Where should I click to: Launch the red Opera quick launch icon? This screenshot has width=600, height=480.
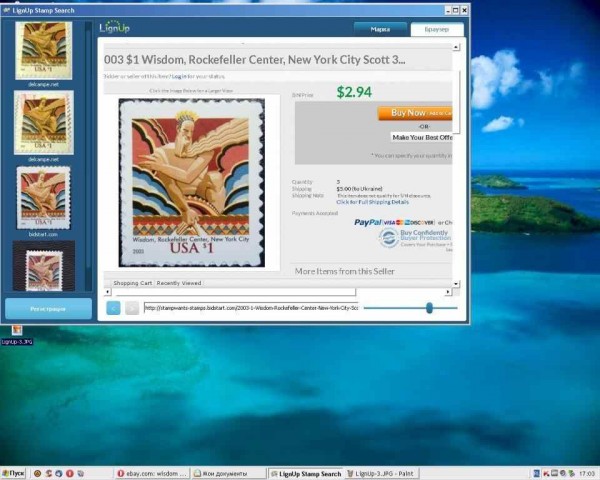pyautogui.click(x=70, y=473)
